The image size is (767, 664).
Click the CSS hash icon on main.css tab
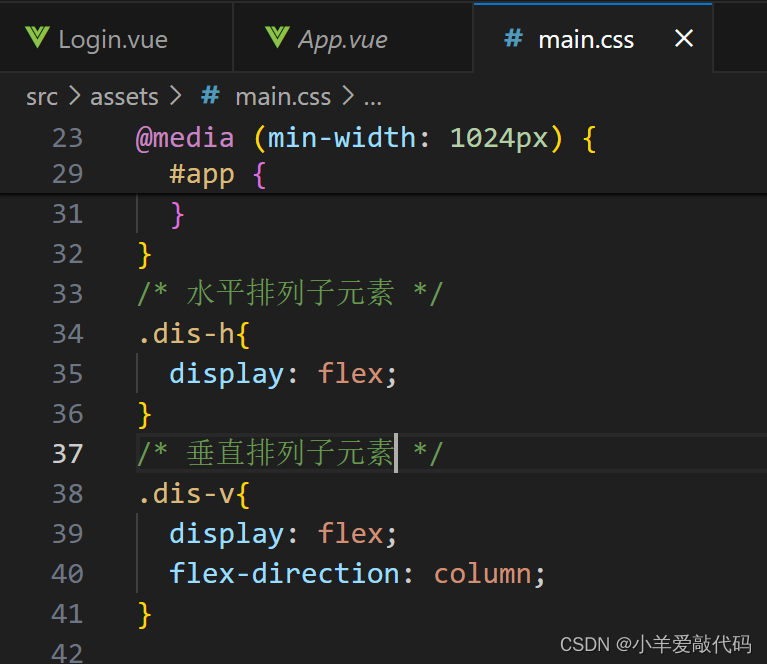click(513, 38)
